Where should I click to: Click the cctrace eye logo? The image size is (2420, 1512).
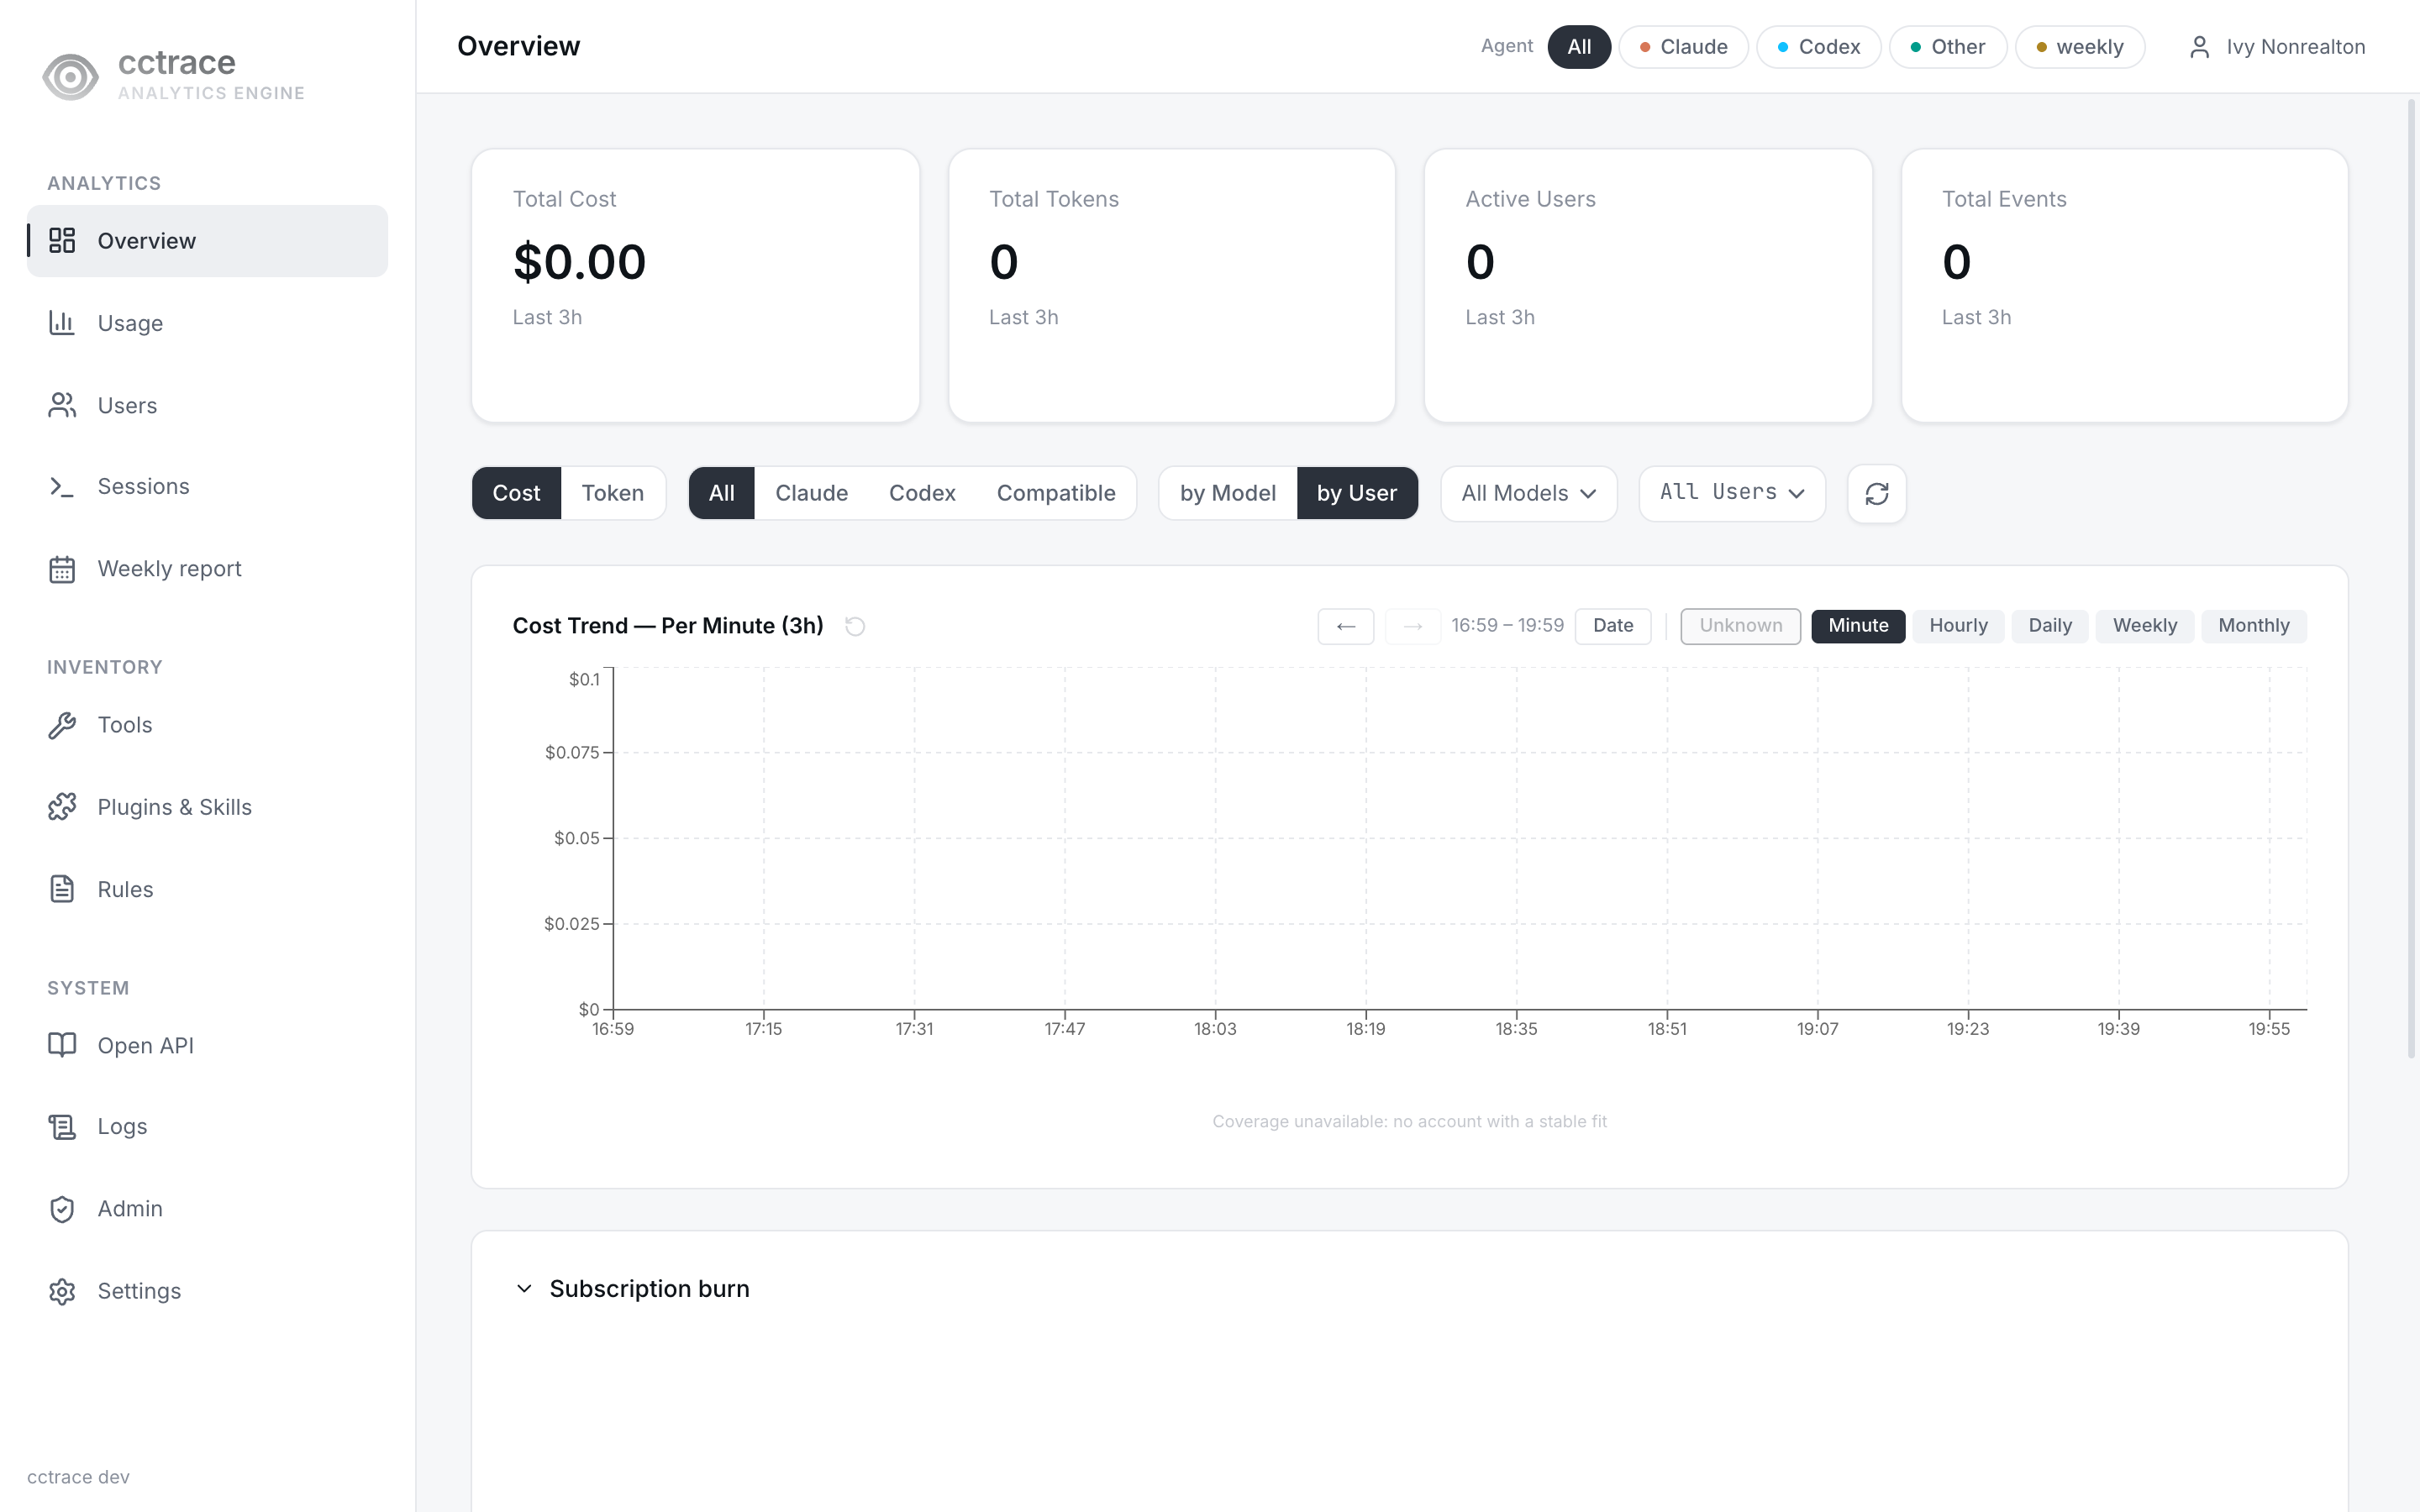tap(70, 77)
